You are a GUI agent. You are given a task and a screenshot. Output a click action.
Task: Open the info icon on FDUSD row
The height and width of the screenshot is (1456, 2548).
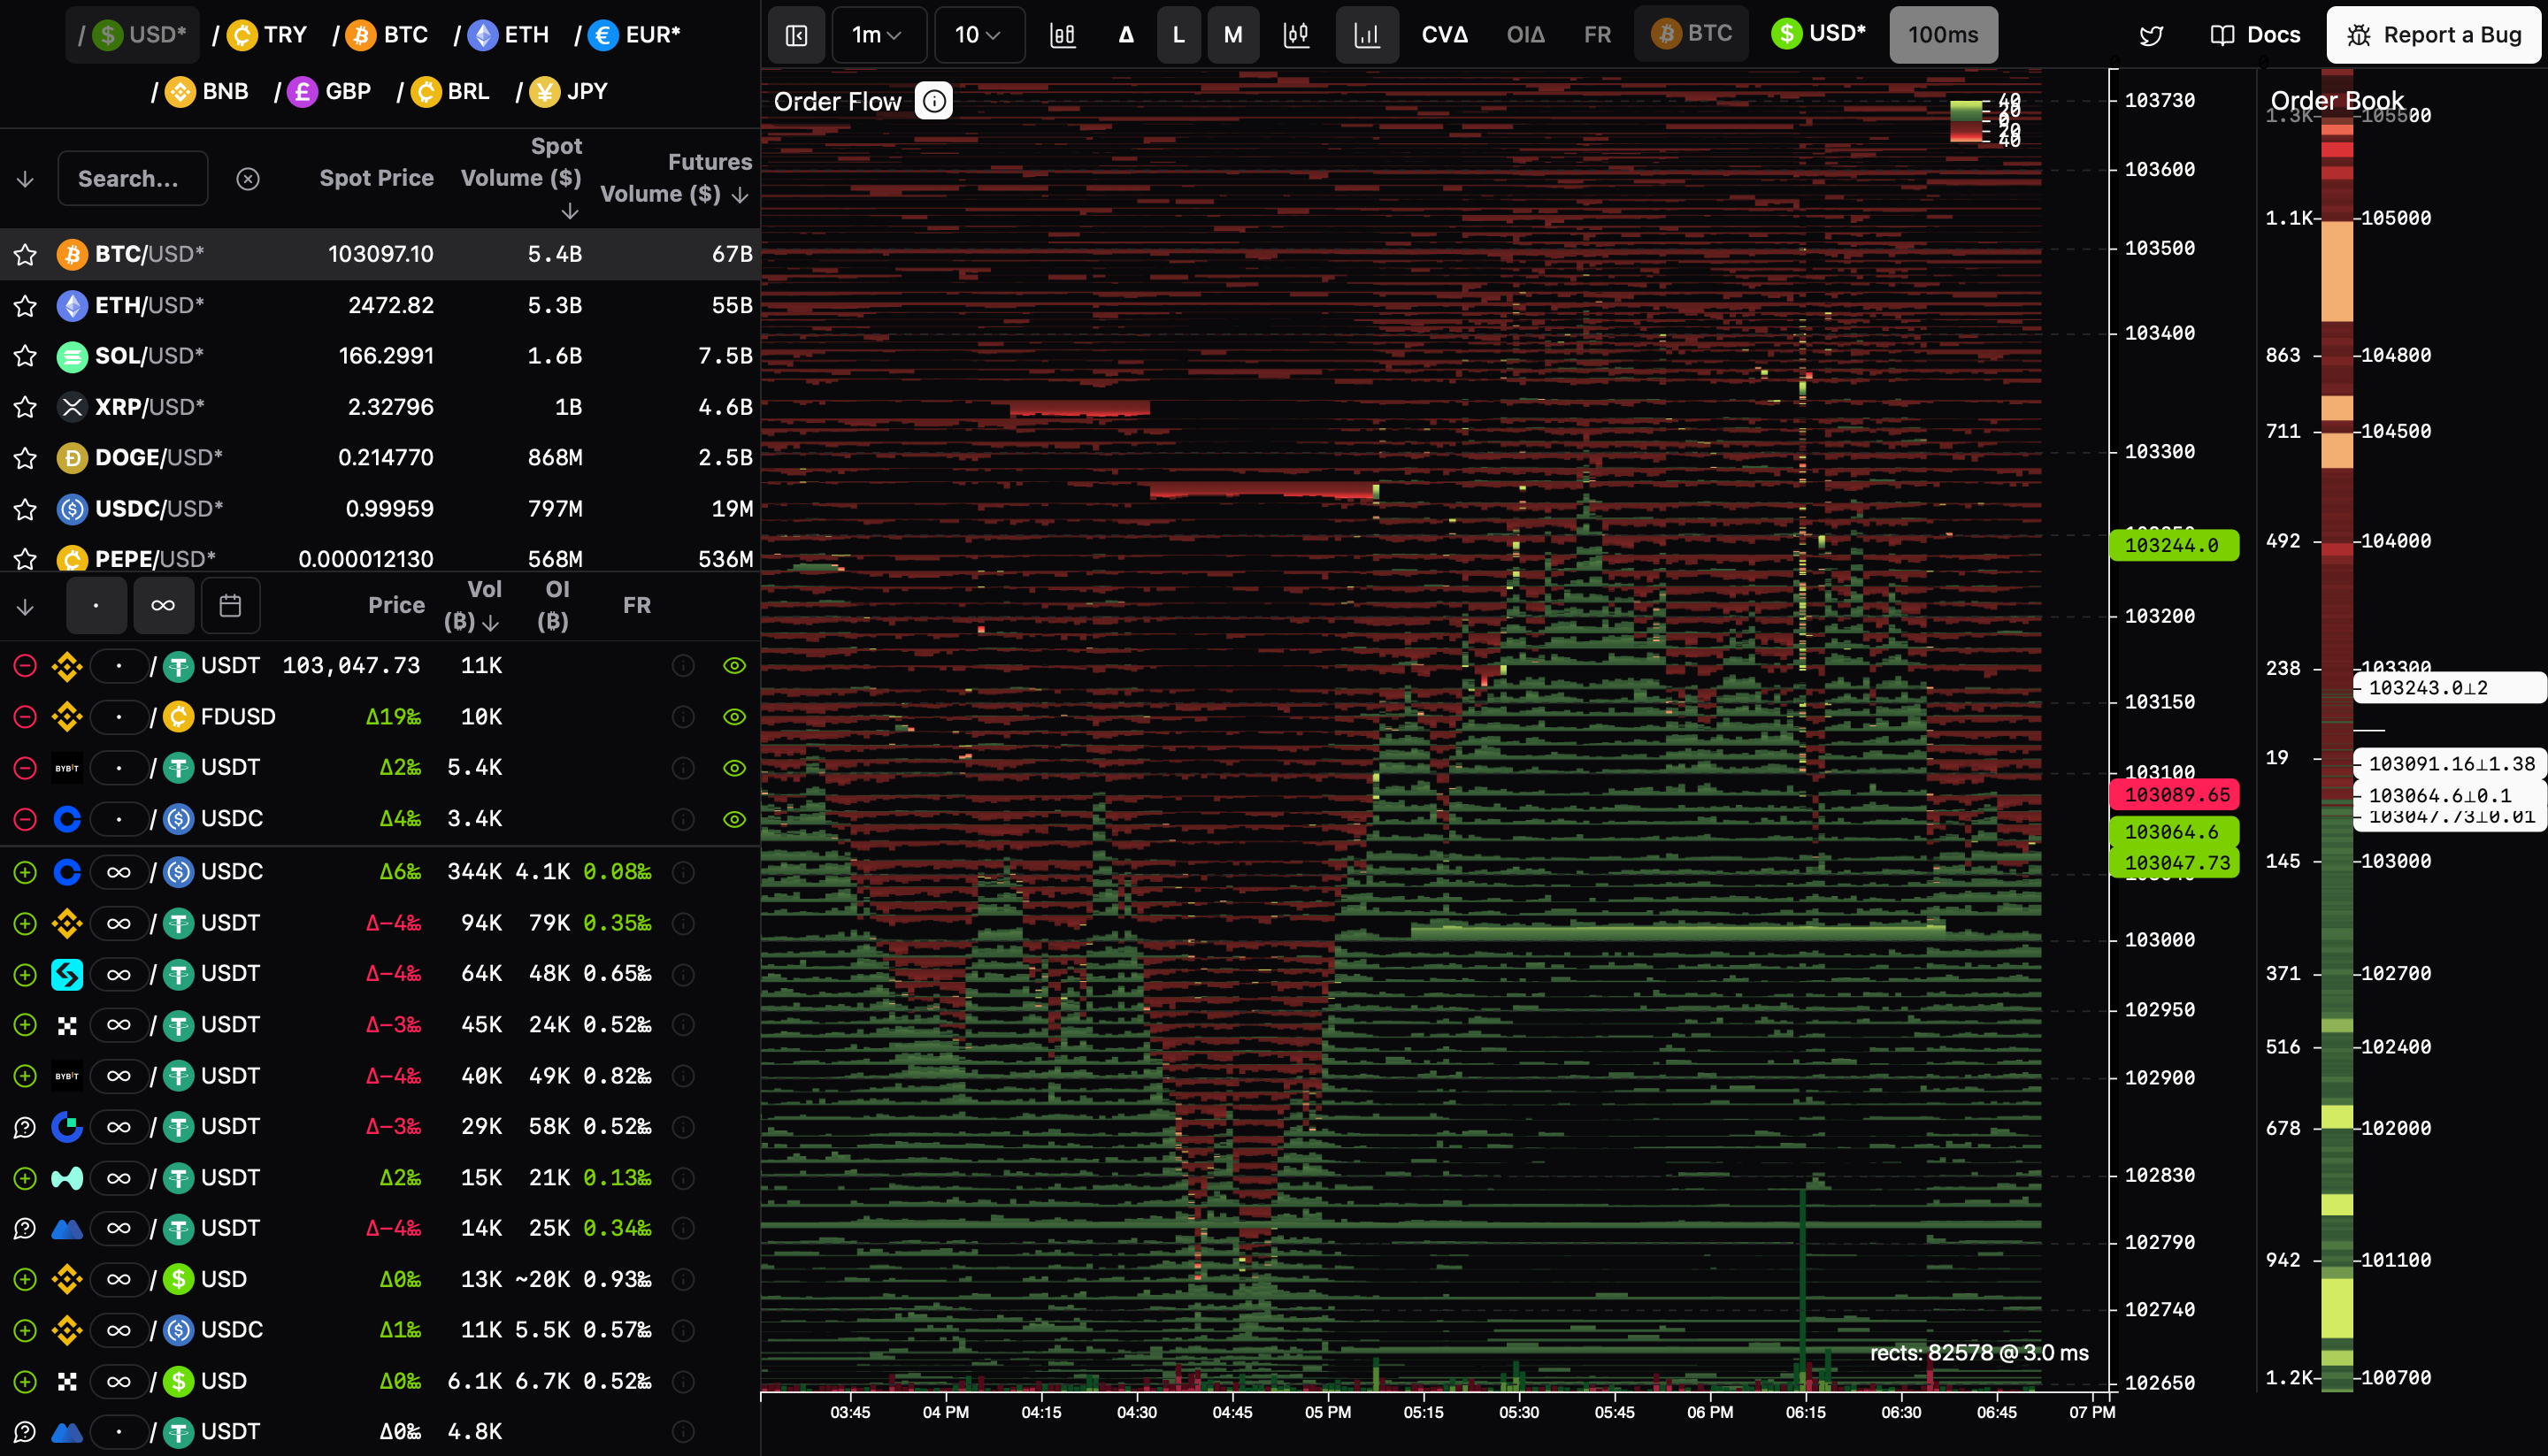click(x=683, y=717)
